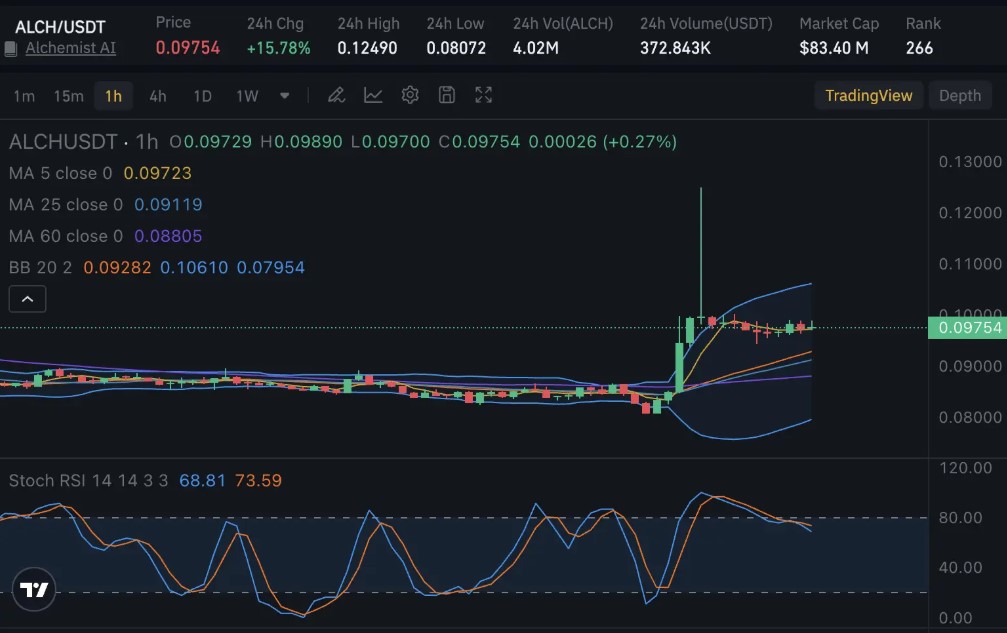
Task: Enter fullscreen chart mode
Action: tap(483, 95)
